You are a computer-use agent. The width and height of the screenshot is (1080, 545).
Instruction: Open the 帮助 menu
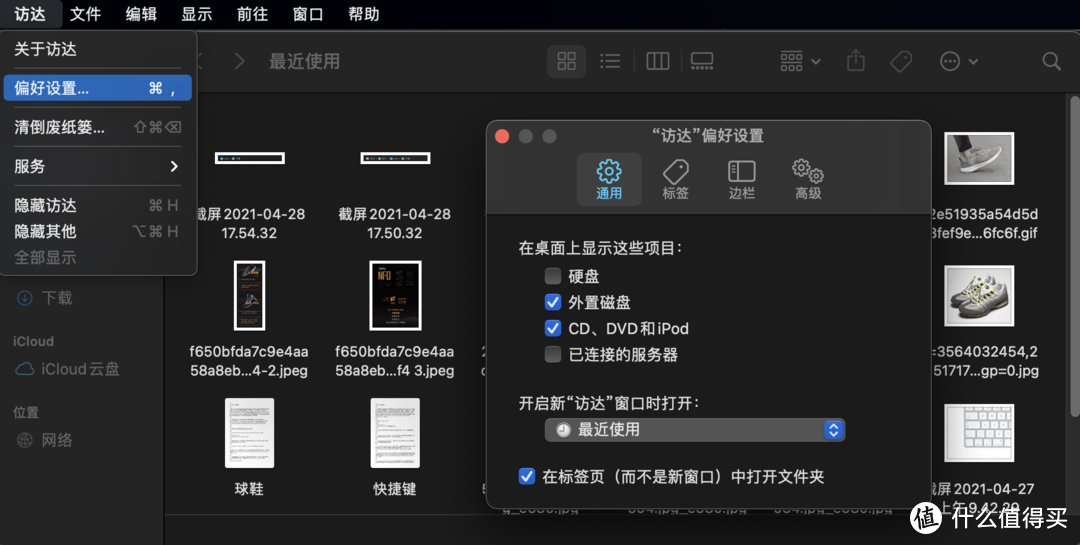(364, 14)
